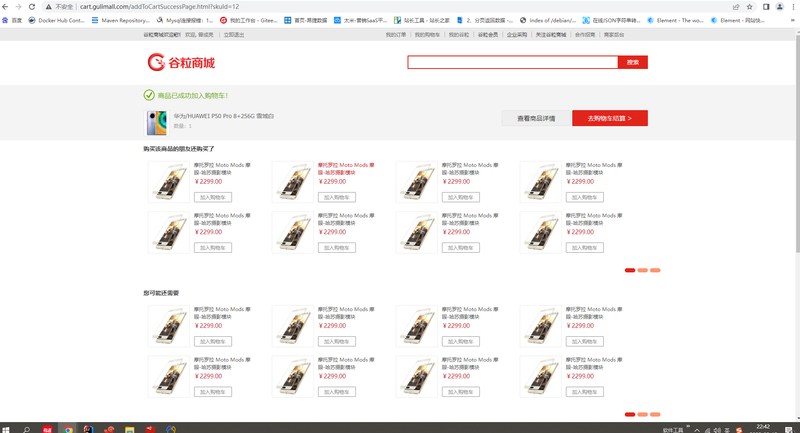Open the 我的工作台 - Gitee bookmark
Screen dimensions: 800x433
coord(249,20)
